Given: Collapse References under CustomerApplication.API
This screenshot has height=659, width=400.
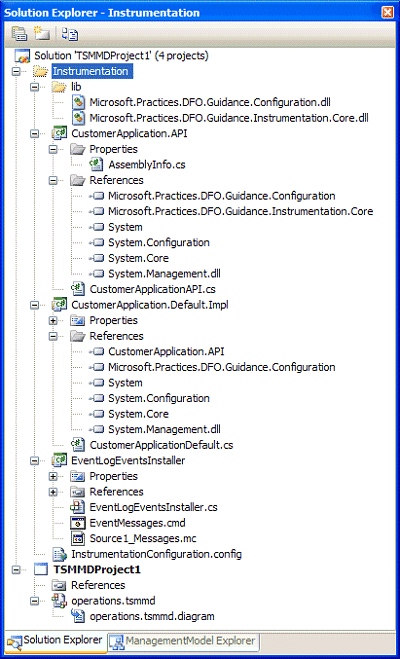Looking at the screenshot, I should point(53,181).
